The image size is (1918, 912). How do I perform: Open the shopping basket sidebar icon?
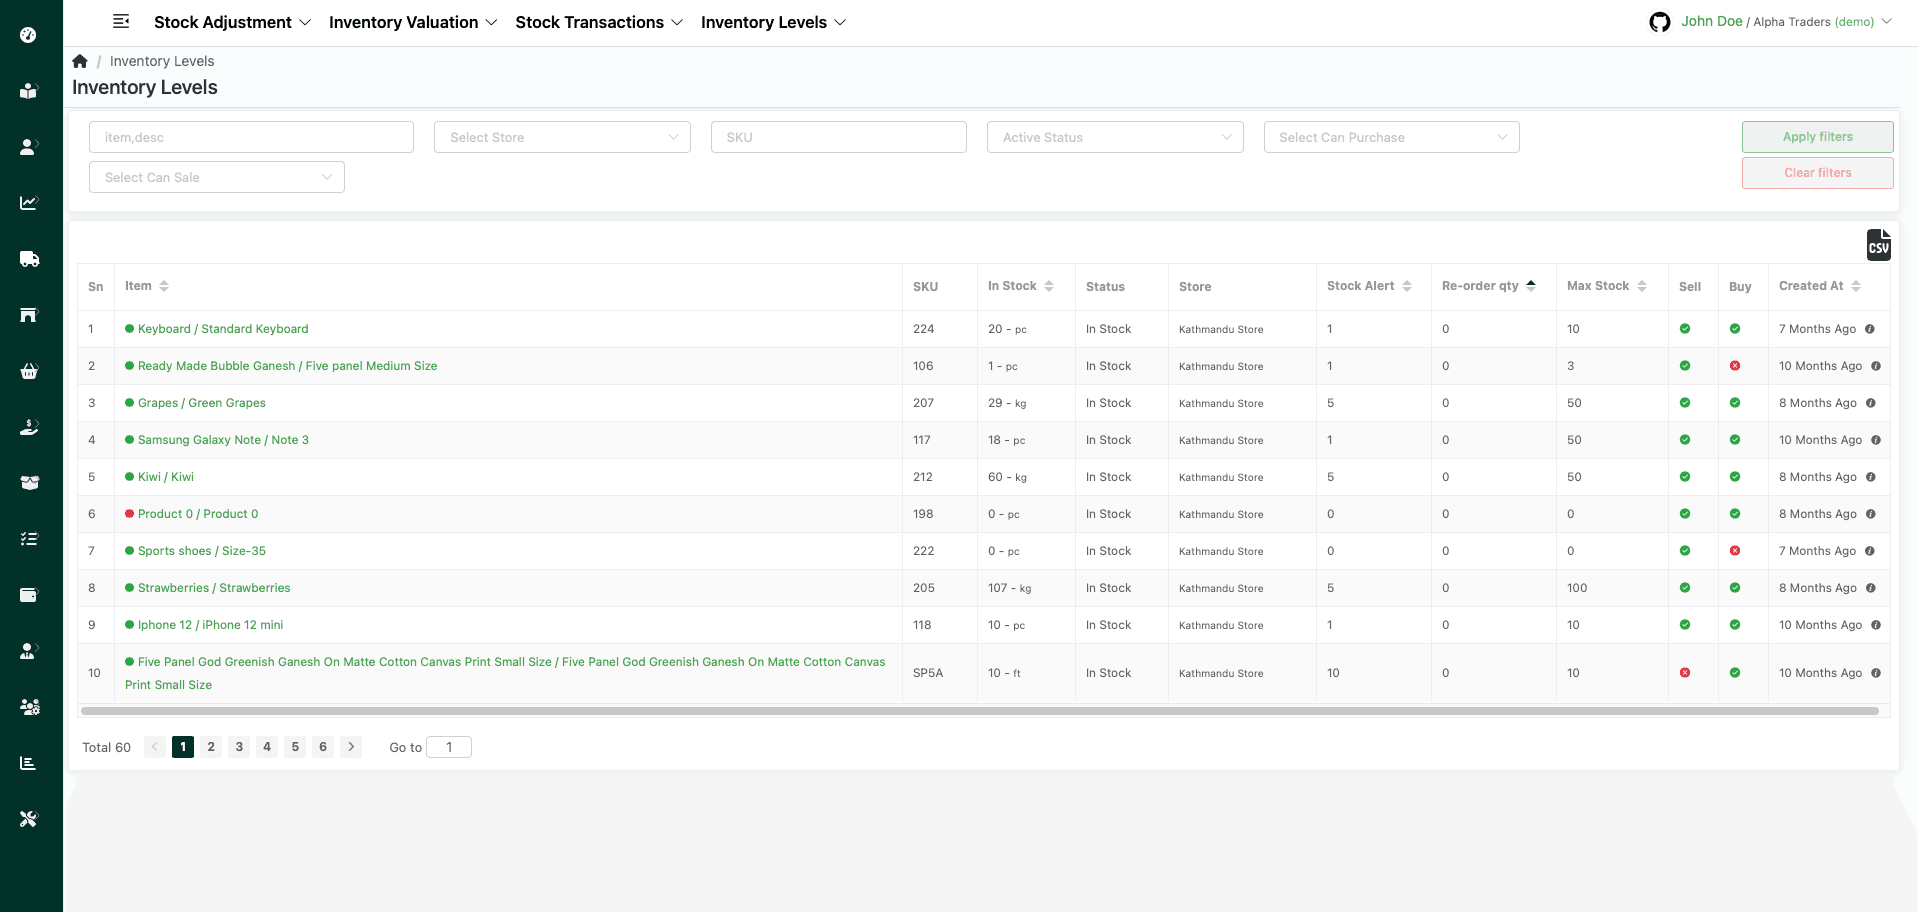point(29,371)
